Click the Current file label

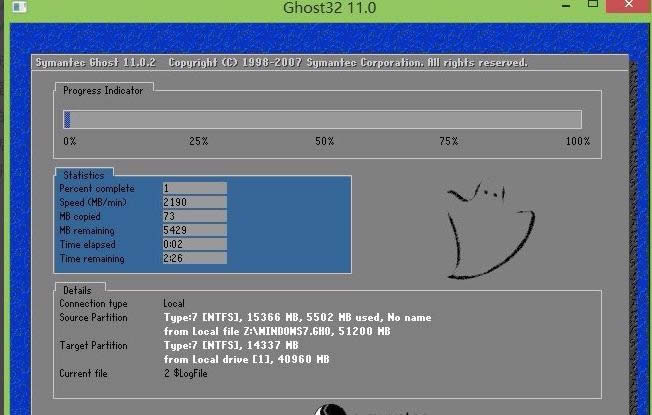84,373
